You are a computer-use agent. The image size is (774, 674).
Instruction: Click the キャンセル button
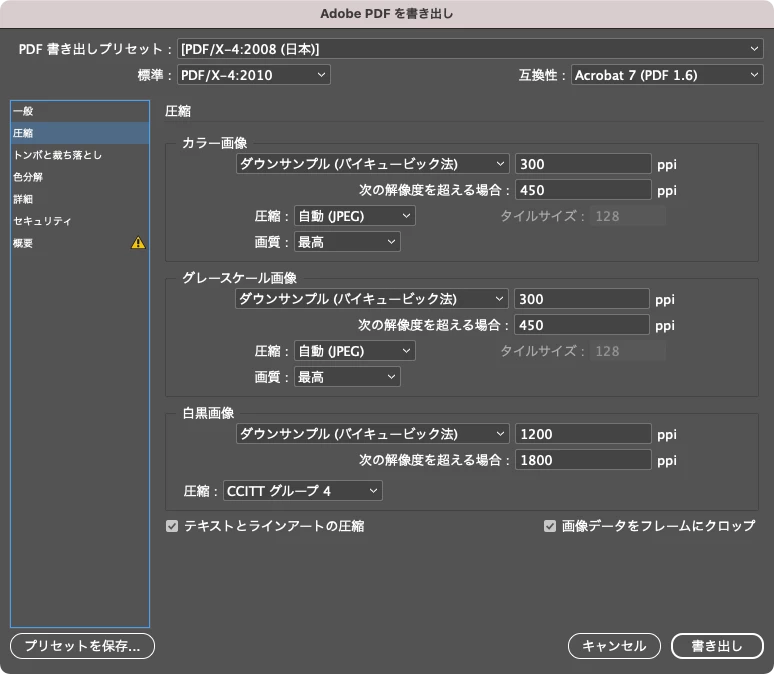click(615, 646)
